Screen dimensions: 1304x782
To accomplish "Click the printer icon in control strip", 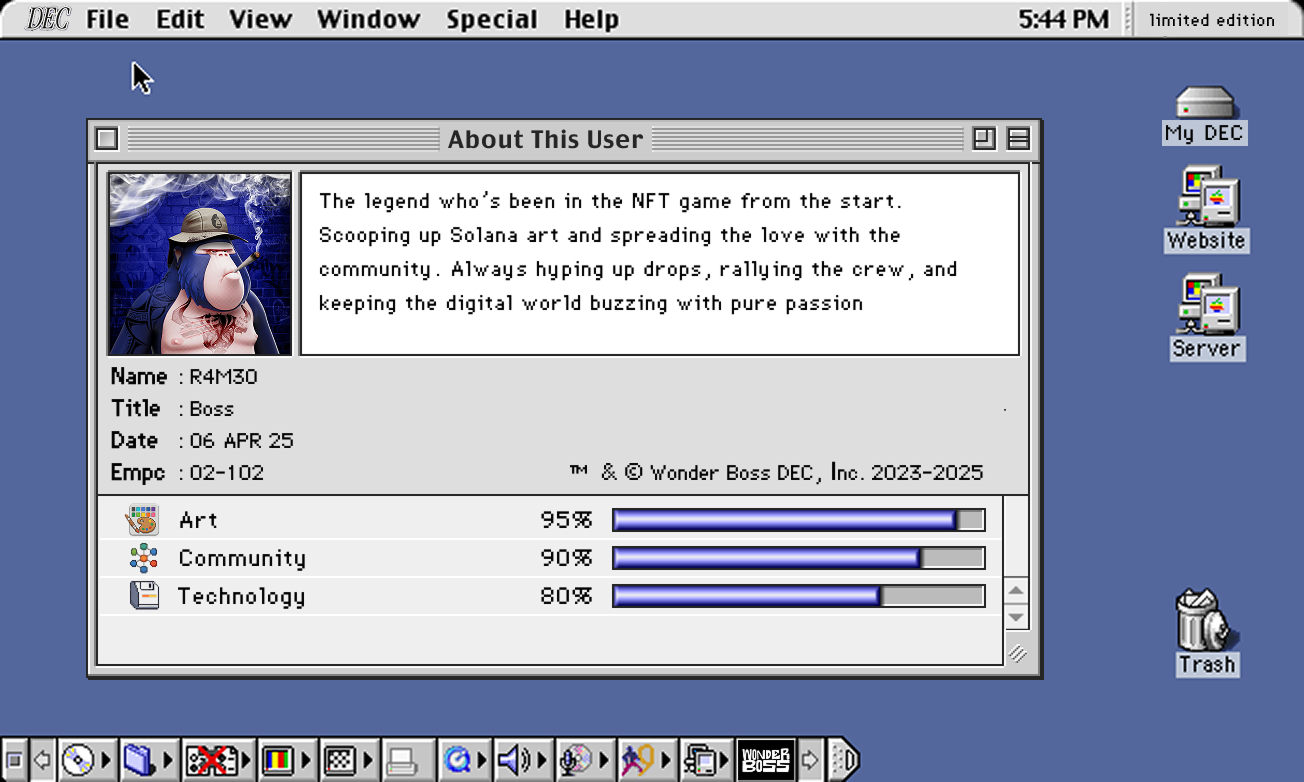I will pyautogui.click(x=402, y=761).
